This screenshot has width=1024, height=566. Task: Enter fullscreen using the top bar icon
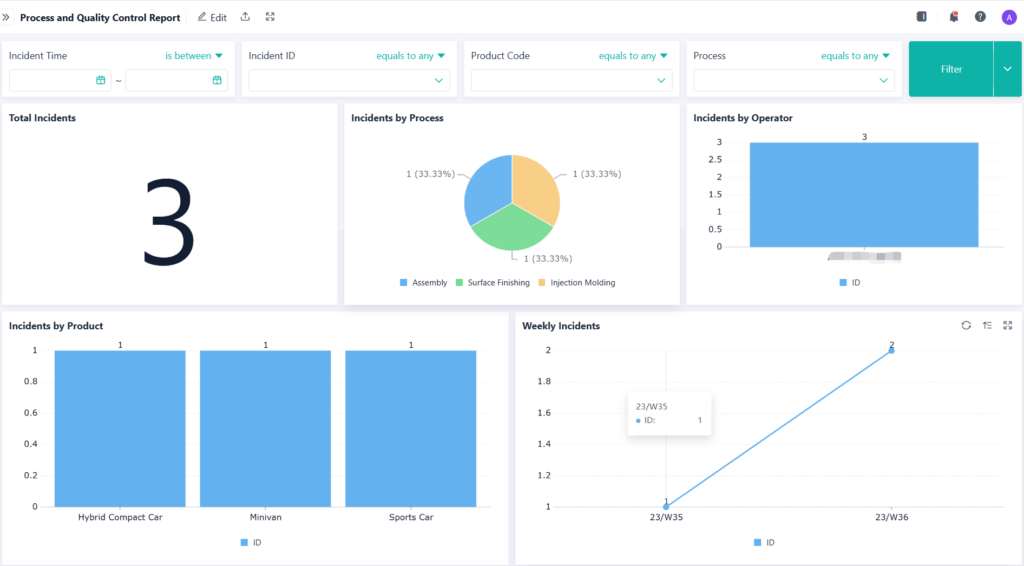pos(270,17)
